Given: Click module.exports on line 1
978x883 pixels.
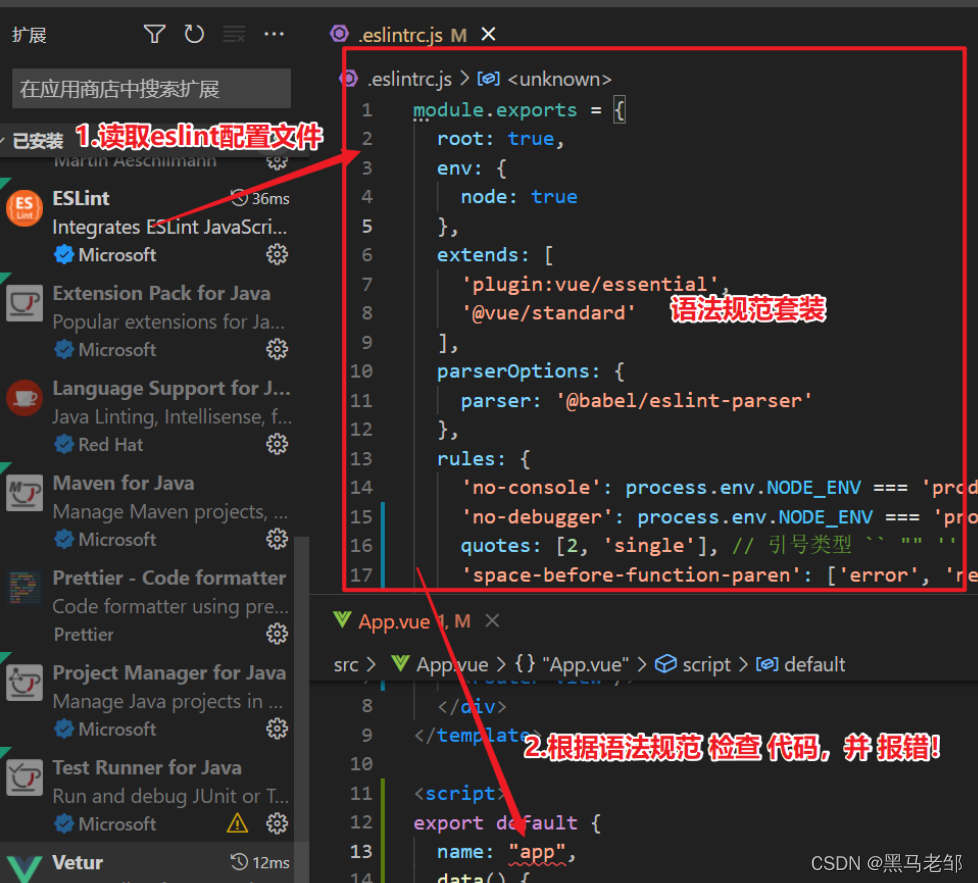Looking at the screenshot, I should 495,110.
